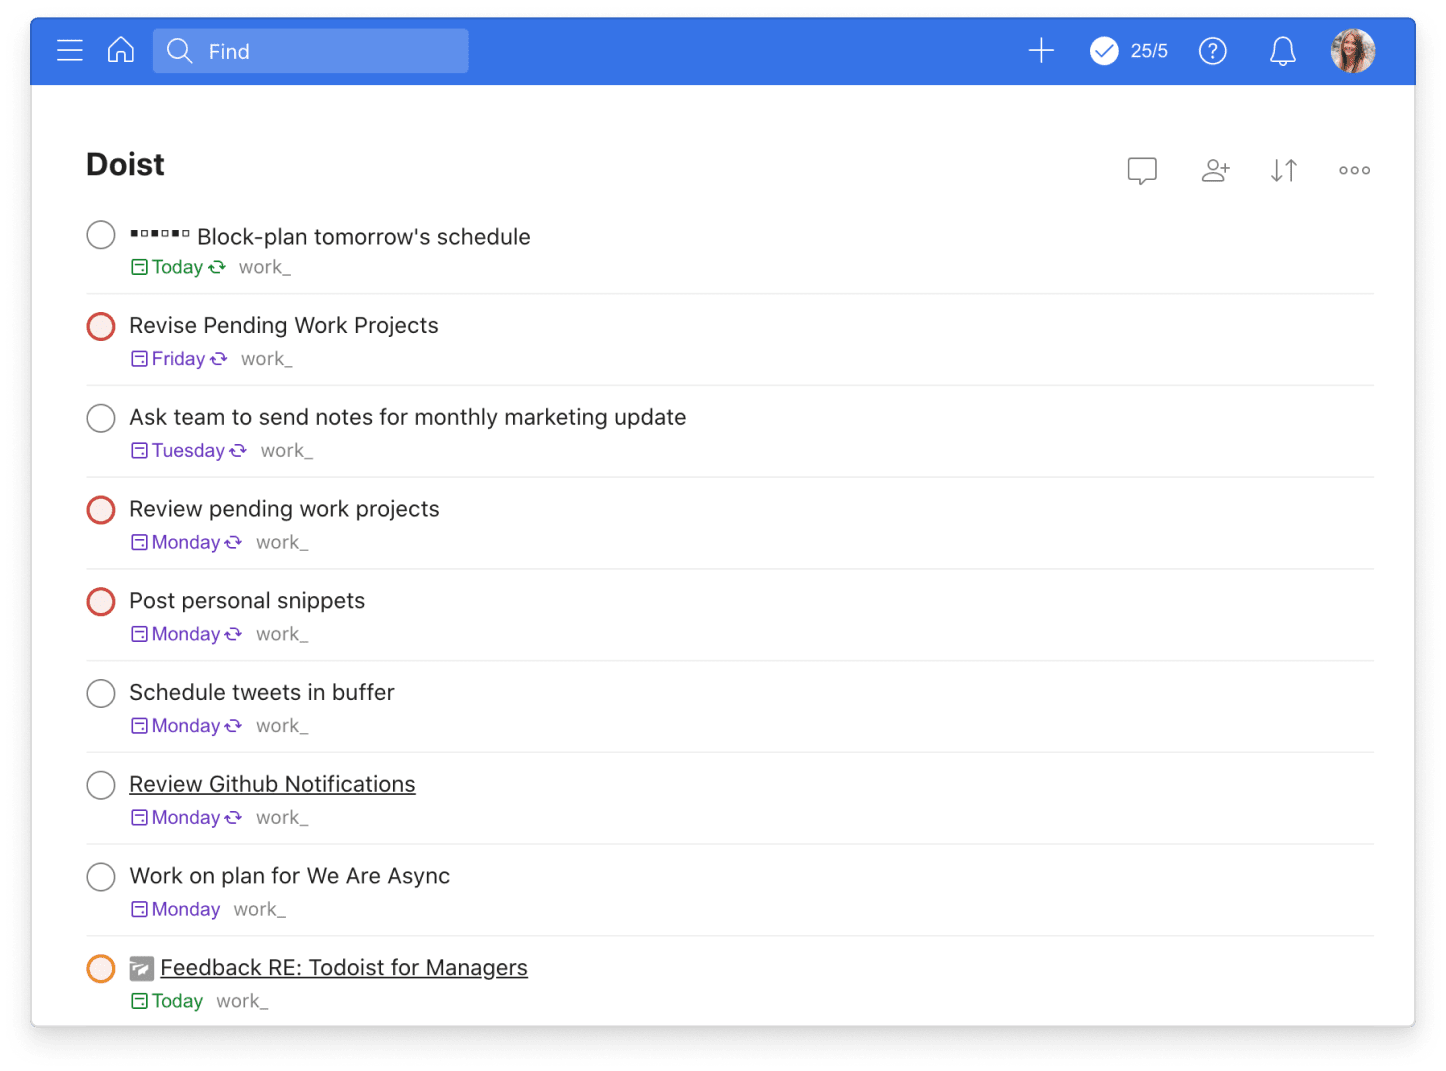Open the three-dot project options menu
The height and width of the screenshot is (1071, 1446).
click(x=1353, y=170)
